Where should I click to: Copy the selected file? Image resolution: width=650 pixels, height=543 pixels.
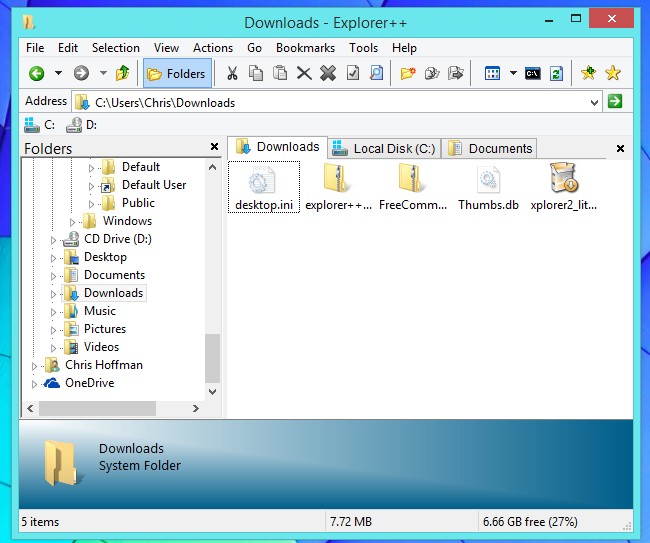256,73
